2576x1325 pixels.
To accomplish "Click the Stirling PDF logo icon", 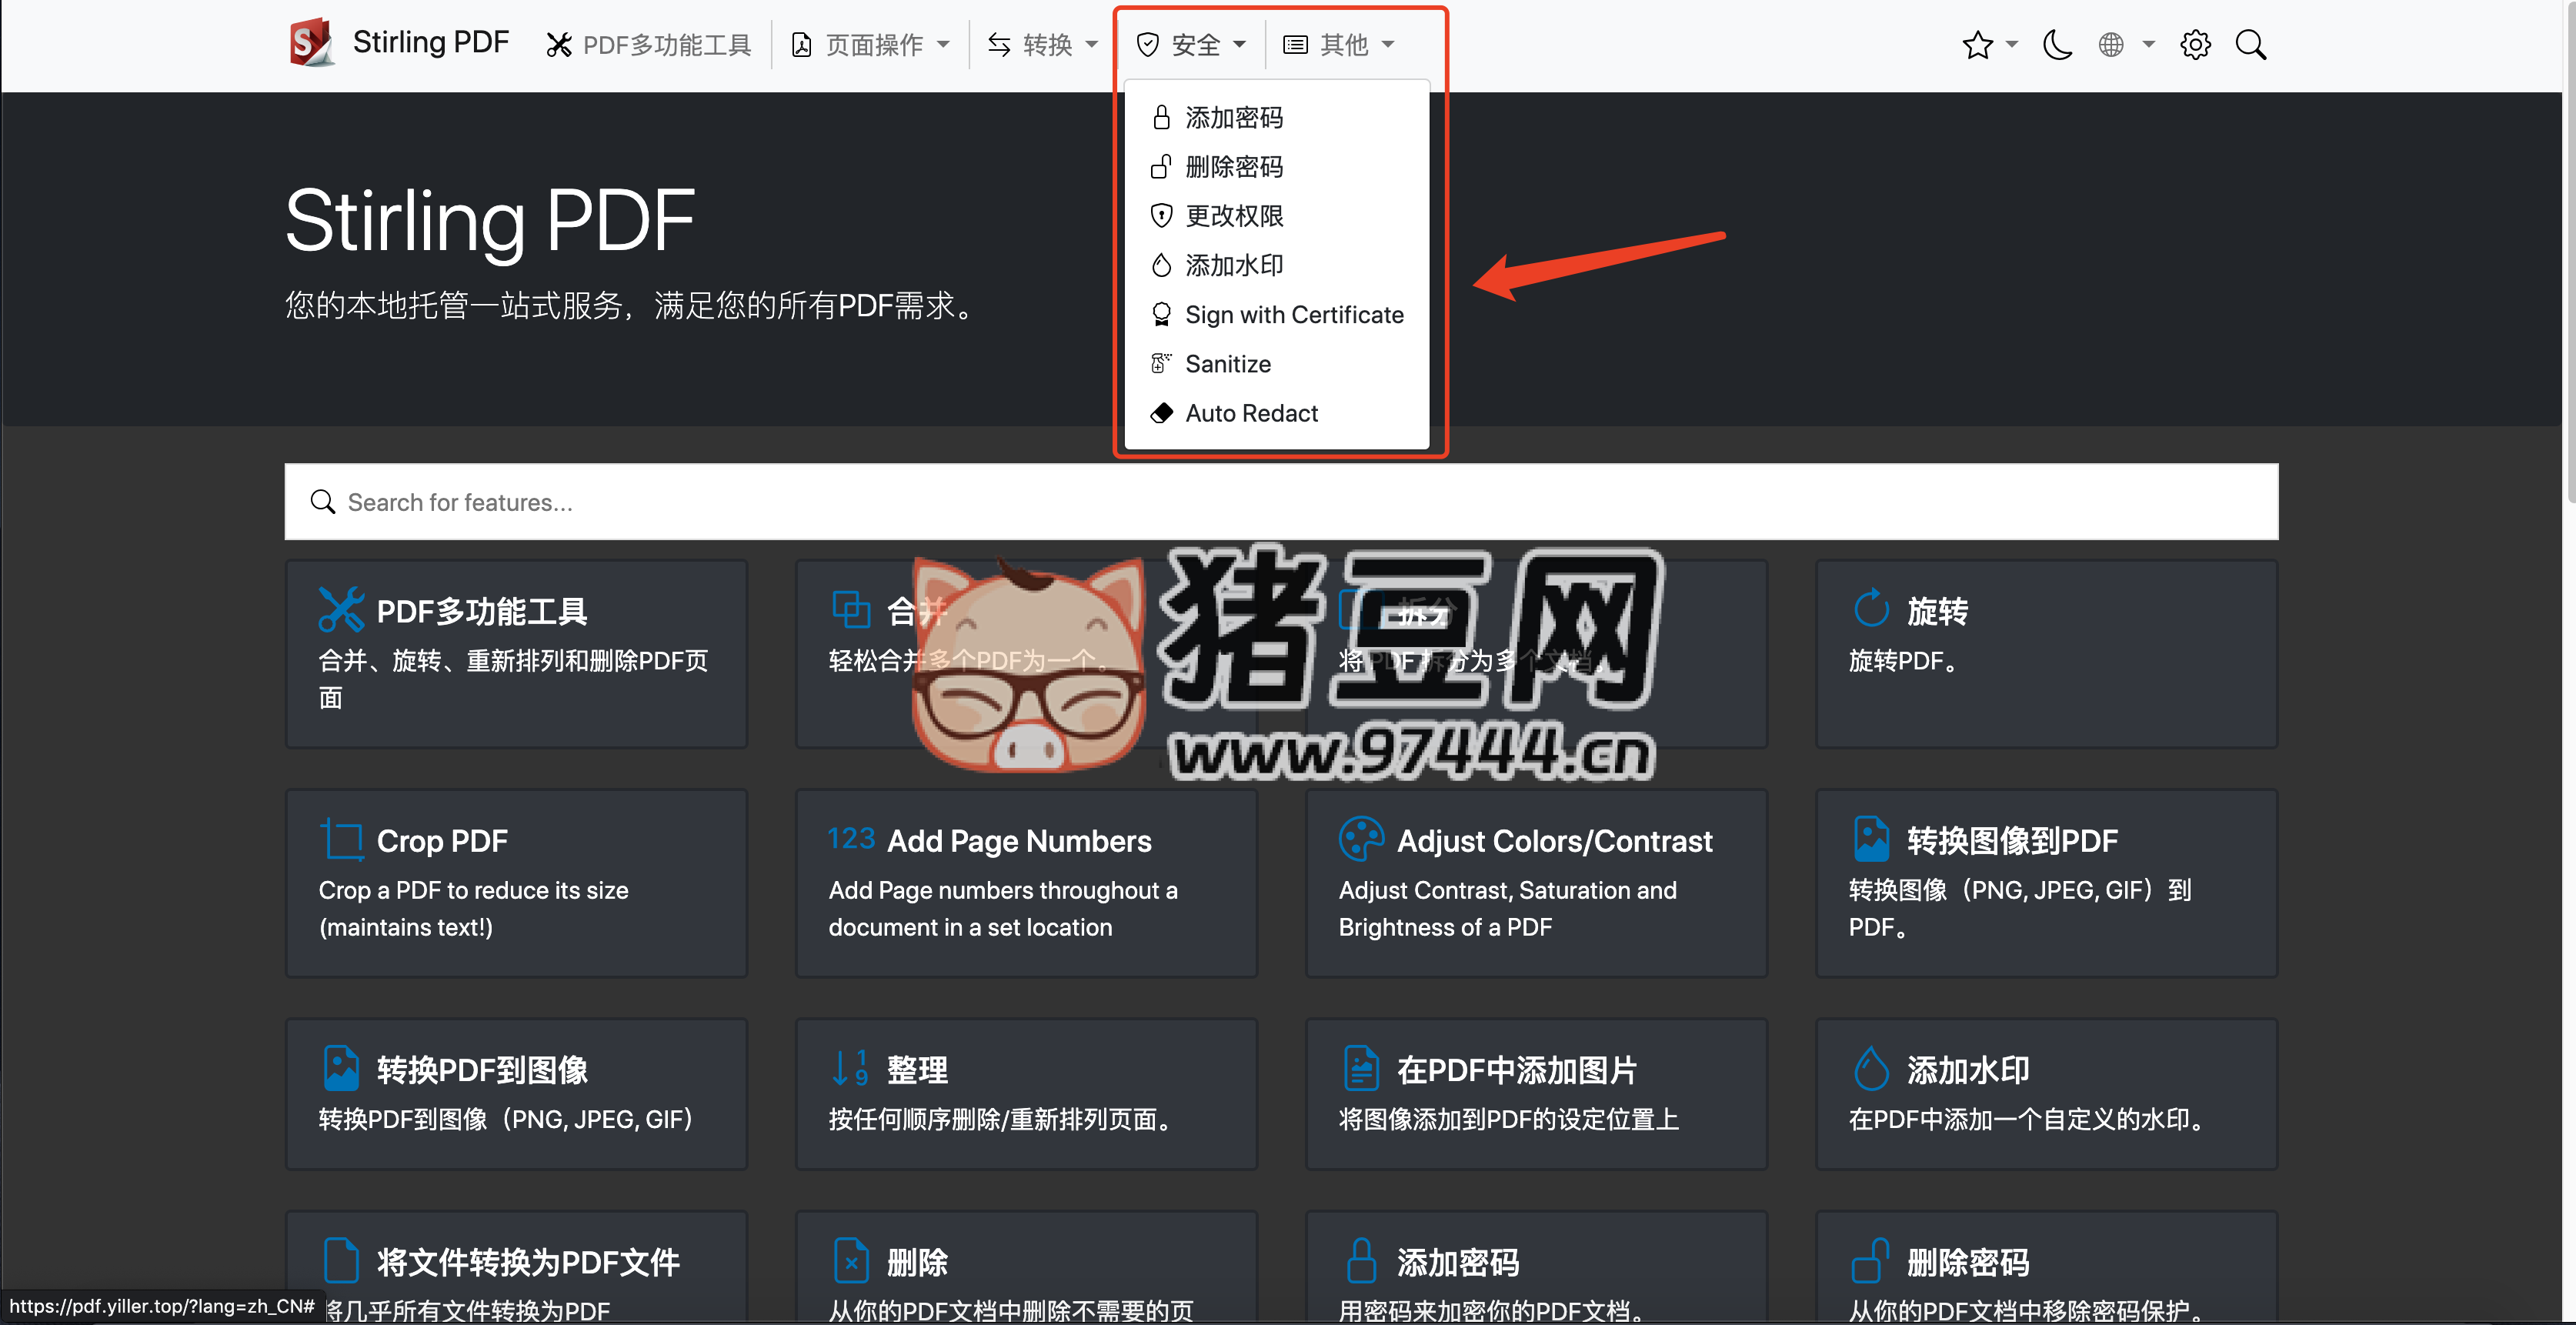I will click(310, 43).
